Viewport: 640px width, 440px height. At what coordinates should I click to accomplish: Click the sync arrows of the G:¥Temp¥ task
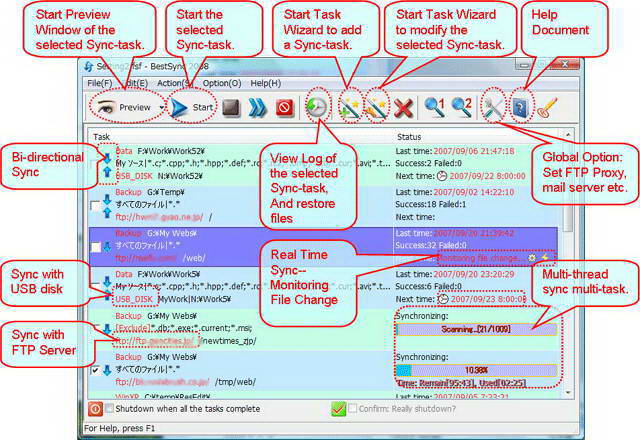point(107,206)
